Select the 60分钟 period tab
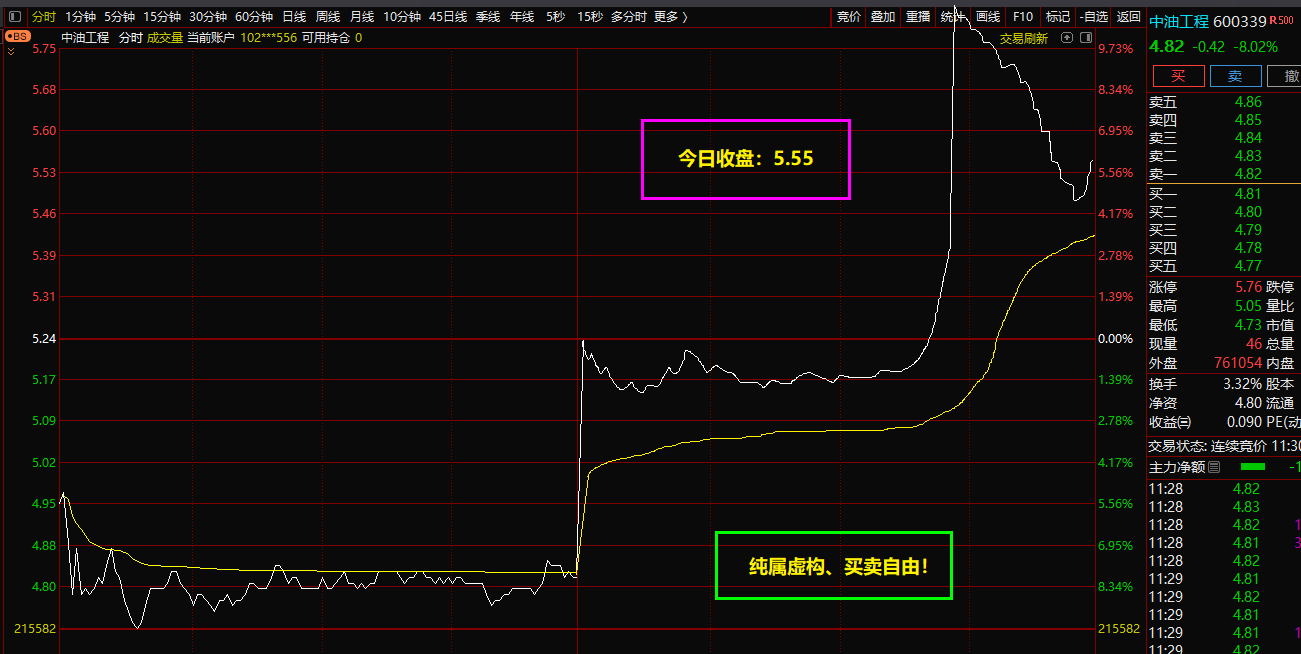The height and width of the screenshot is (654, 1301). (x=254, y=17)
